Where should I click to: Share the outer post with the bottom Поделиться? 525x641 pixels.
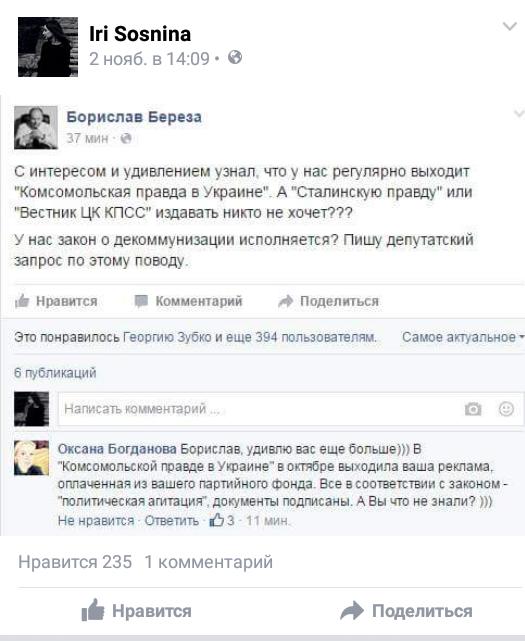(406, 611)
